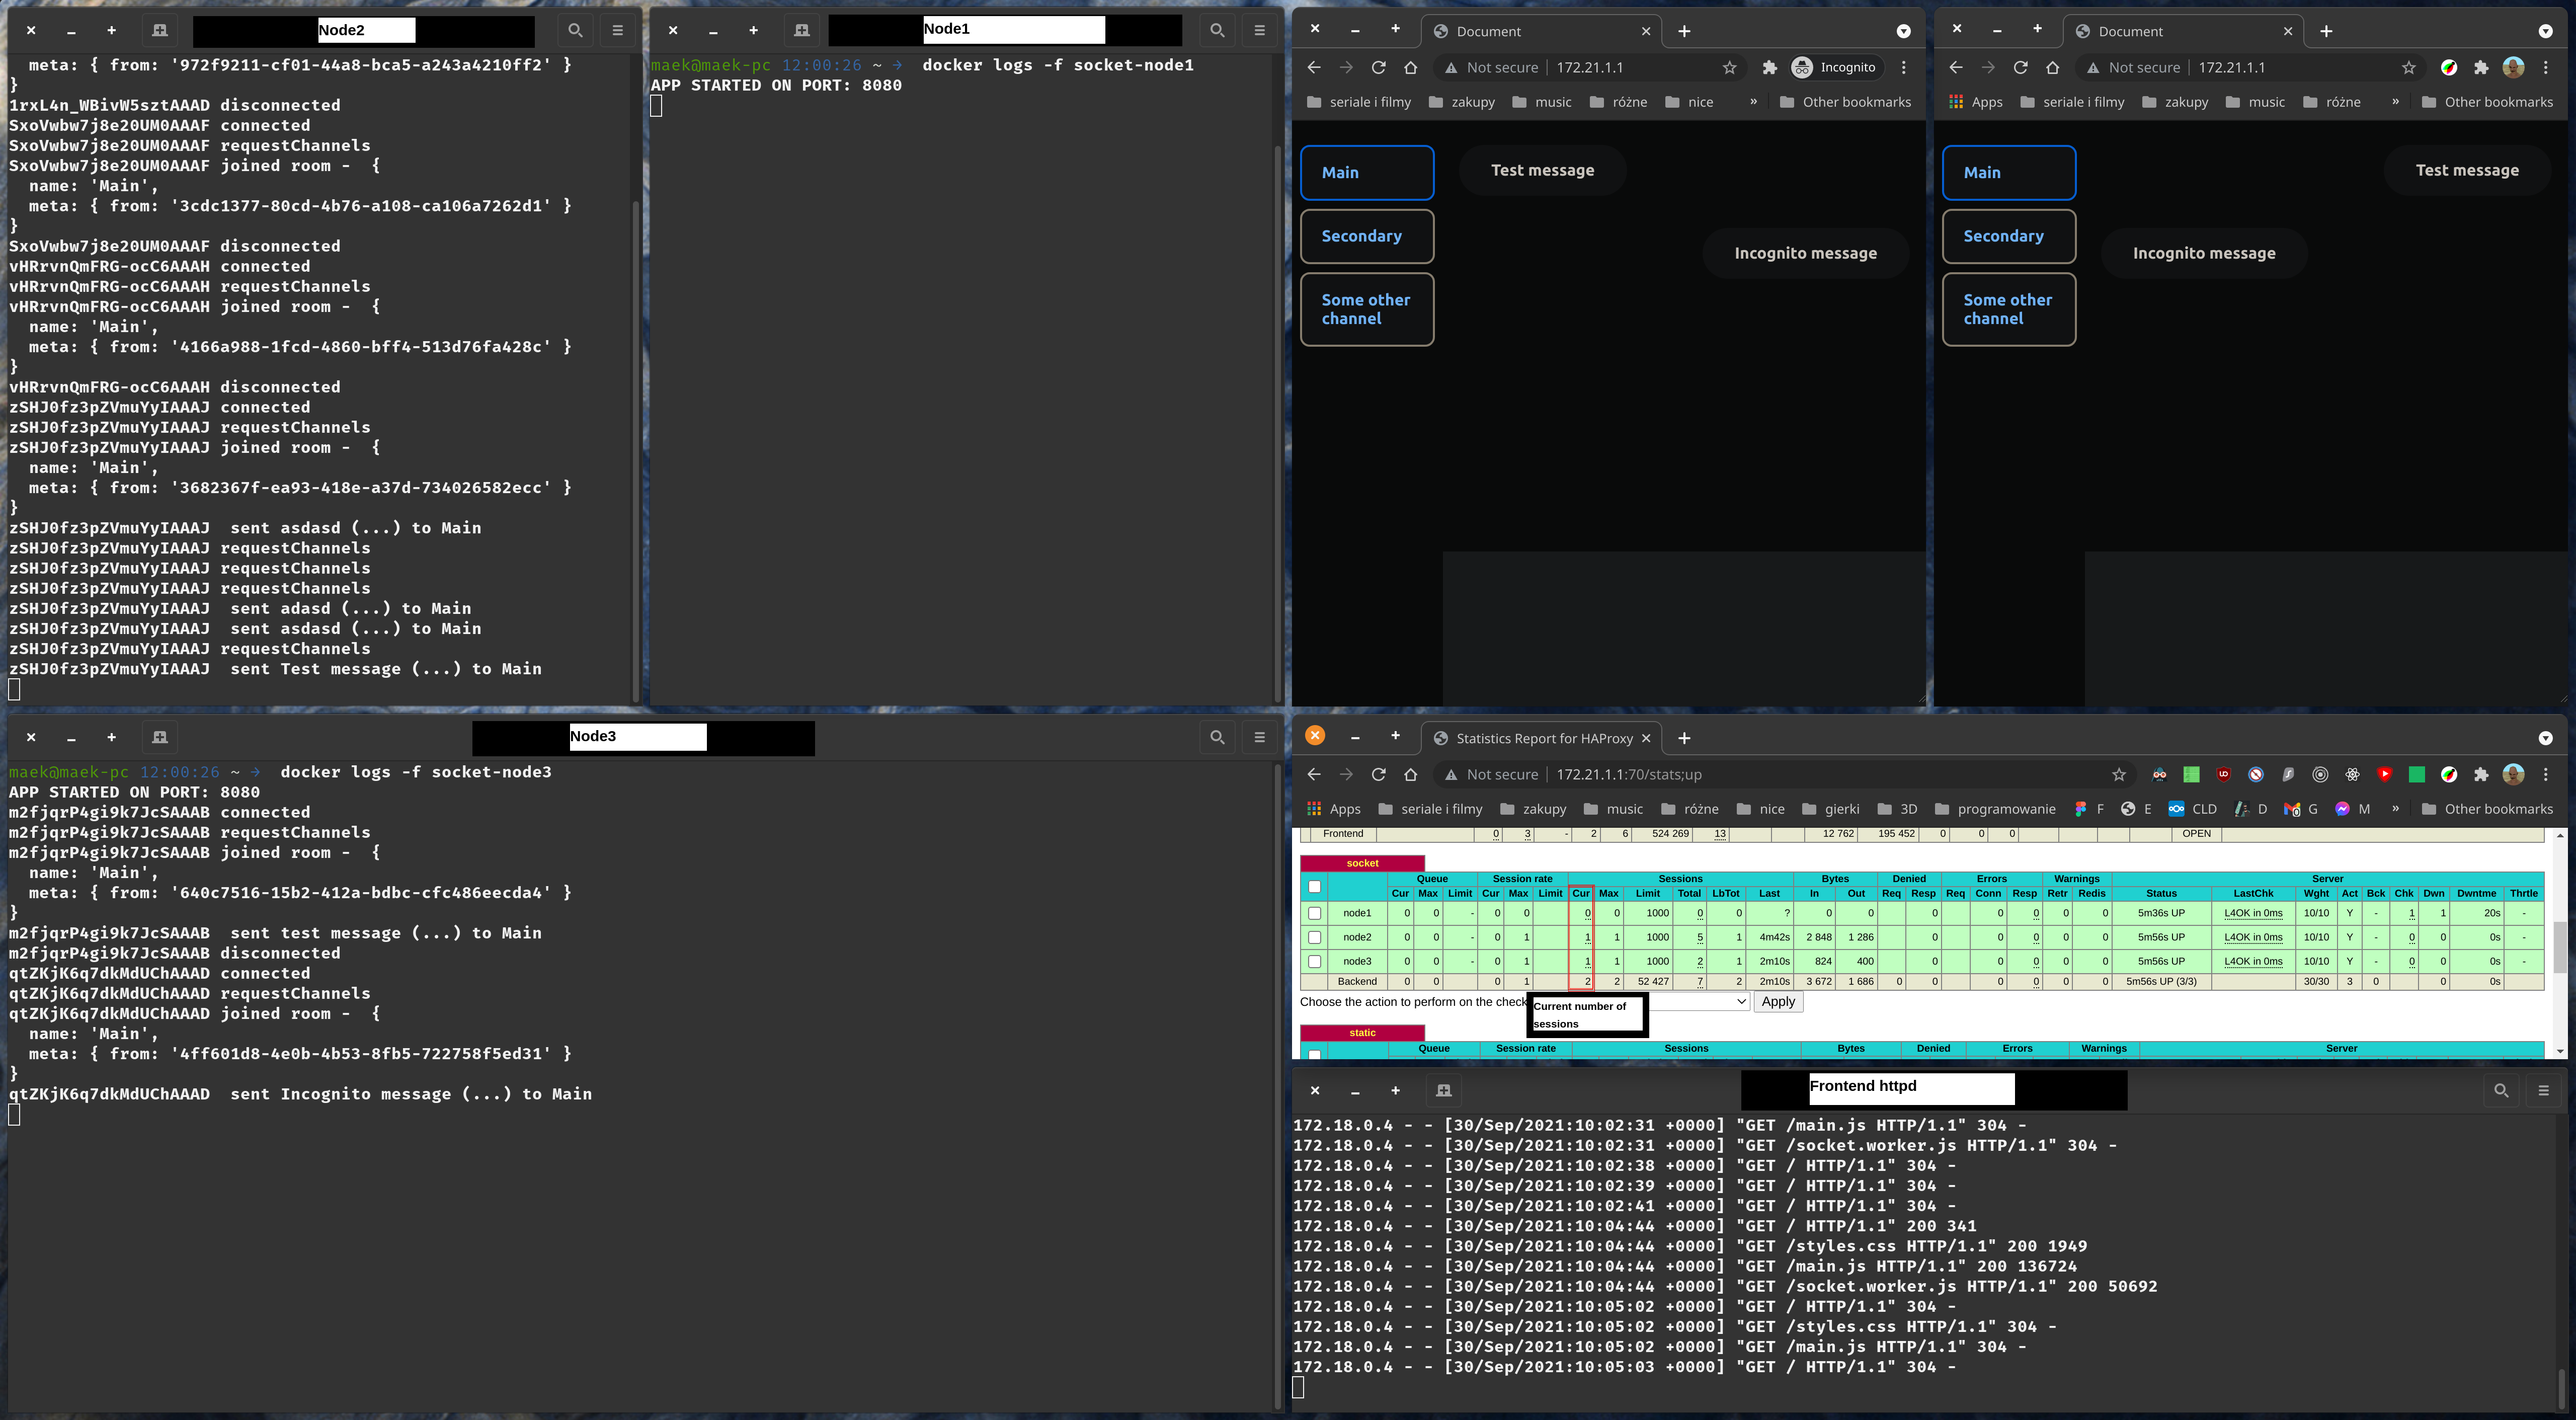Bookmark HAProxy stats page with star icon

(x=2118, y=774)
